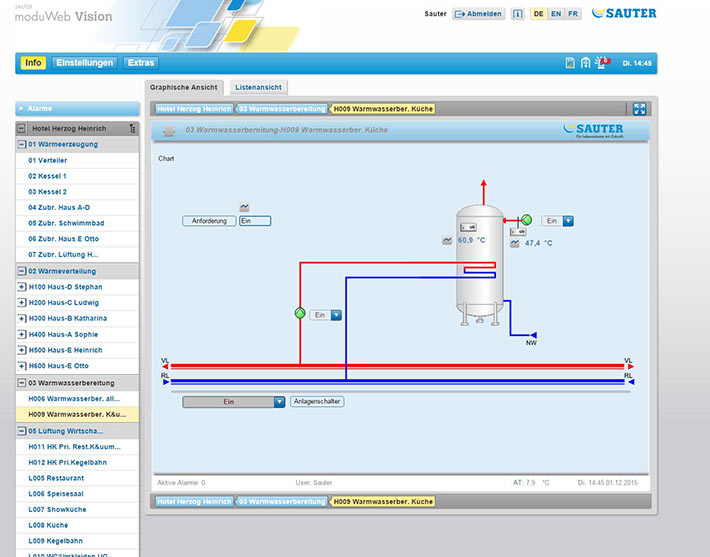Image resolution: width=710 pixels, height=557 pixels.
Task: Select 02 Kessel 1 in the tree
Action: click(47, 176)
